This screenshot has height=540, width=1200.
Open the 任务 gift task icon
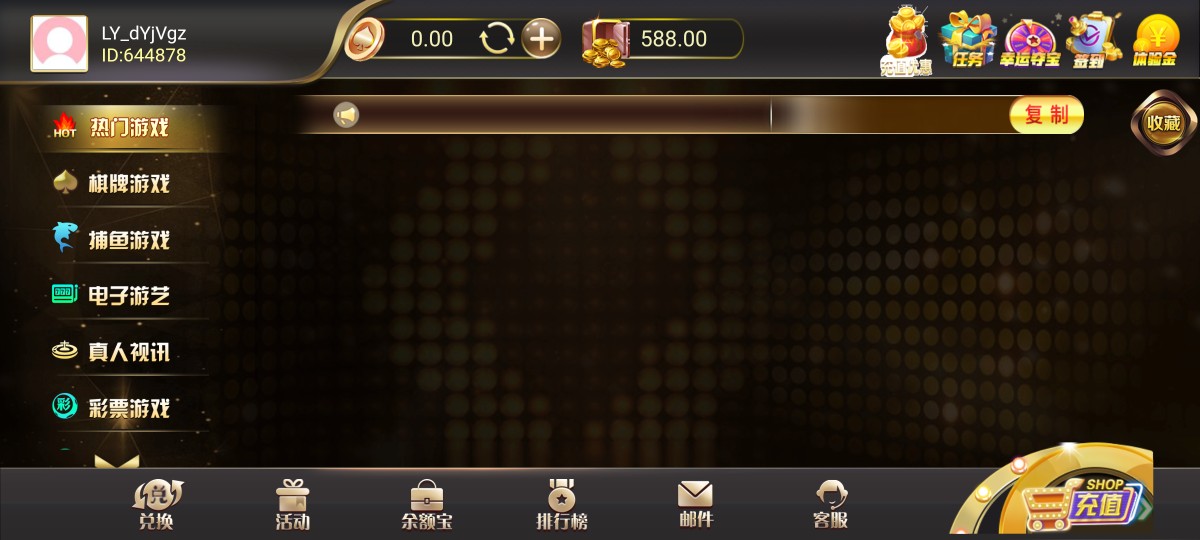coord(968,40)
